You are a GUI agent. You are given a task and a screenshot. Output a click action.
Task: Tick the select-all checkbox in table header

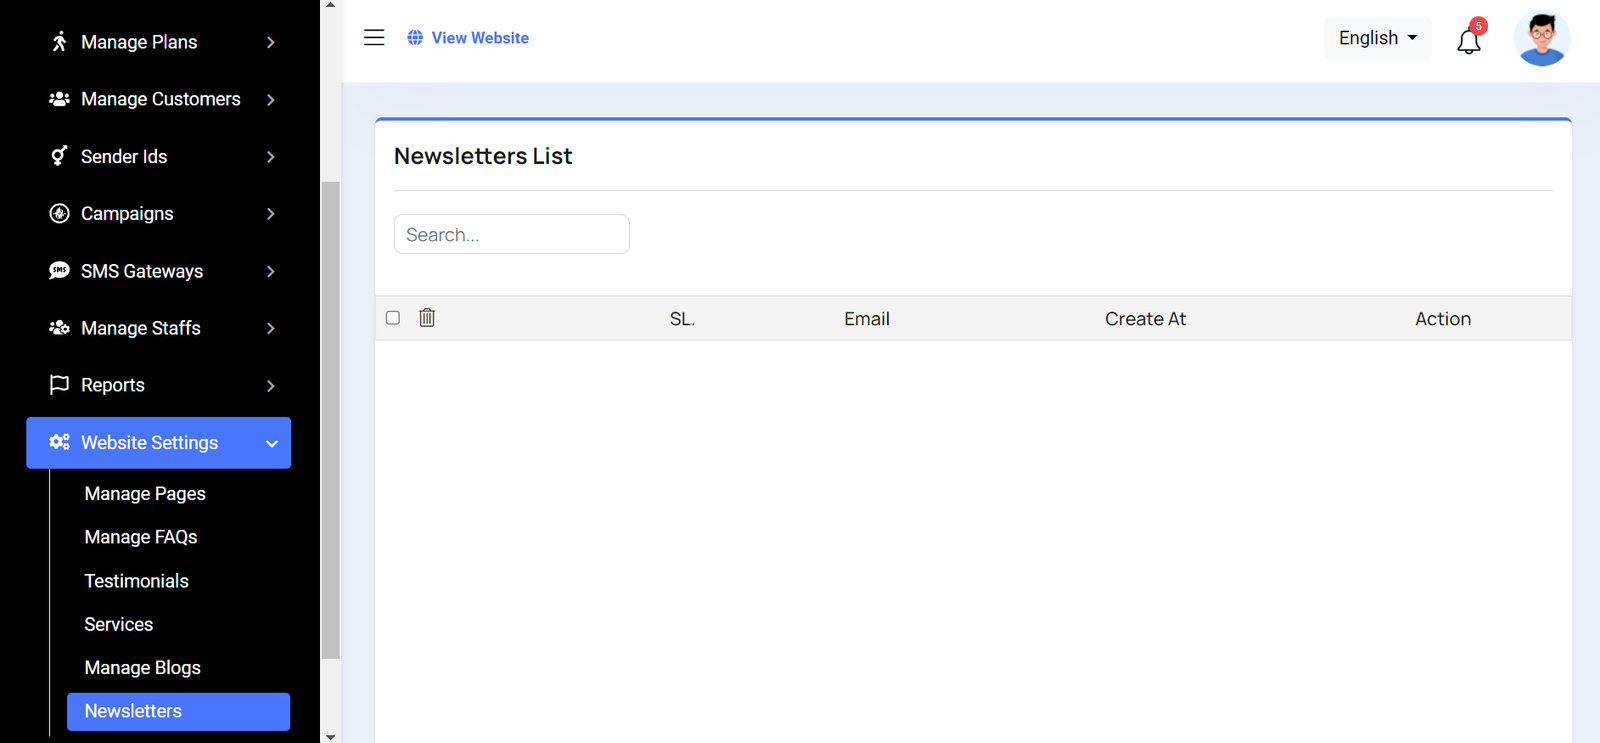(393, 318)
